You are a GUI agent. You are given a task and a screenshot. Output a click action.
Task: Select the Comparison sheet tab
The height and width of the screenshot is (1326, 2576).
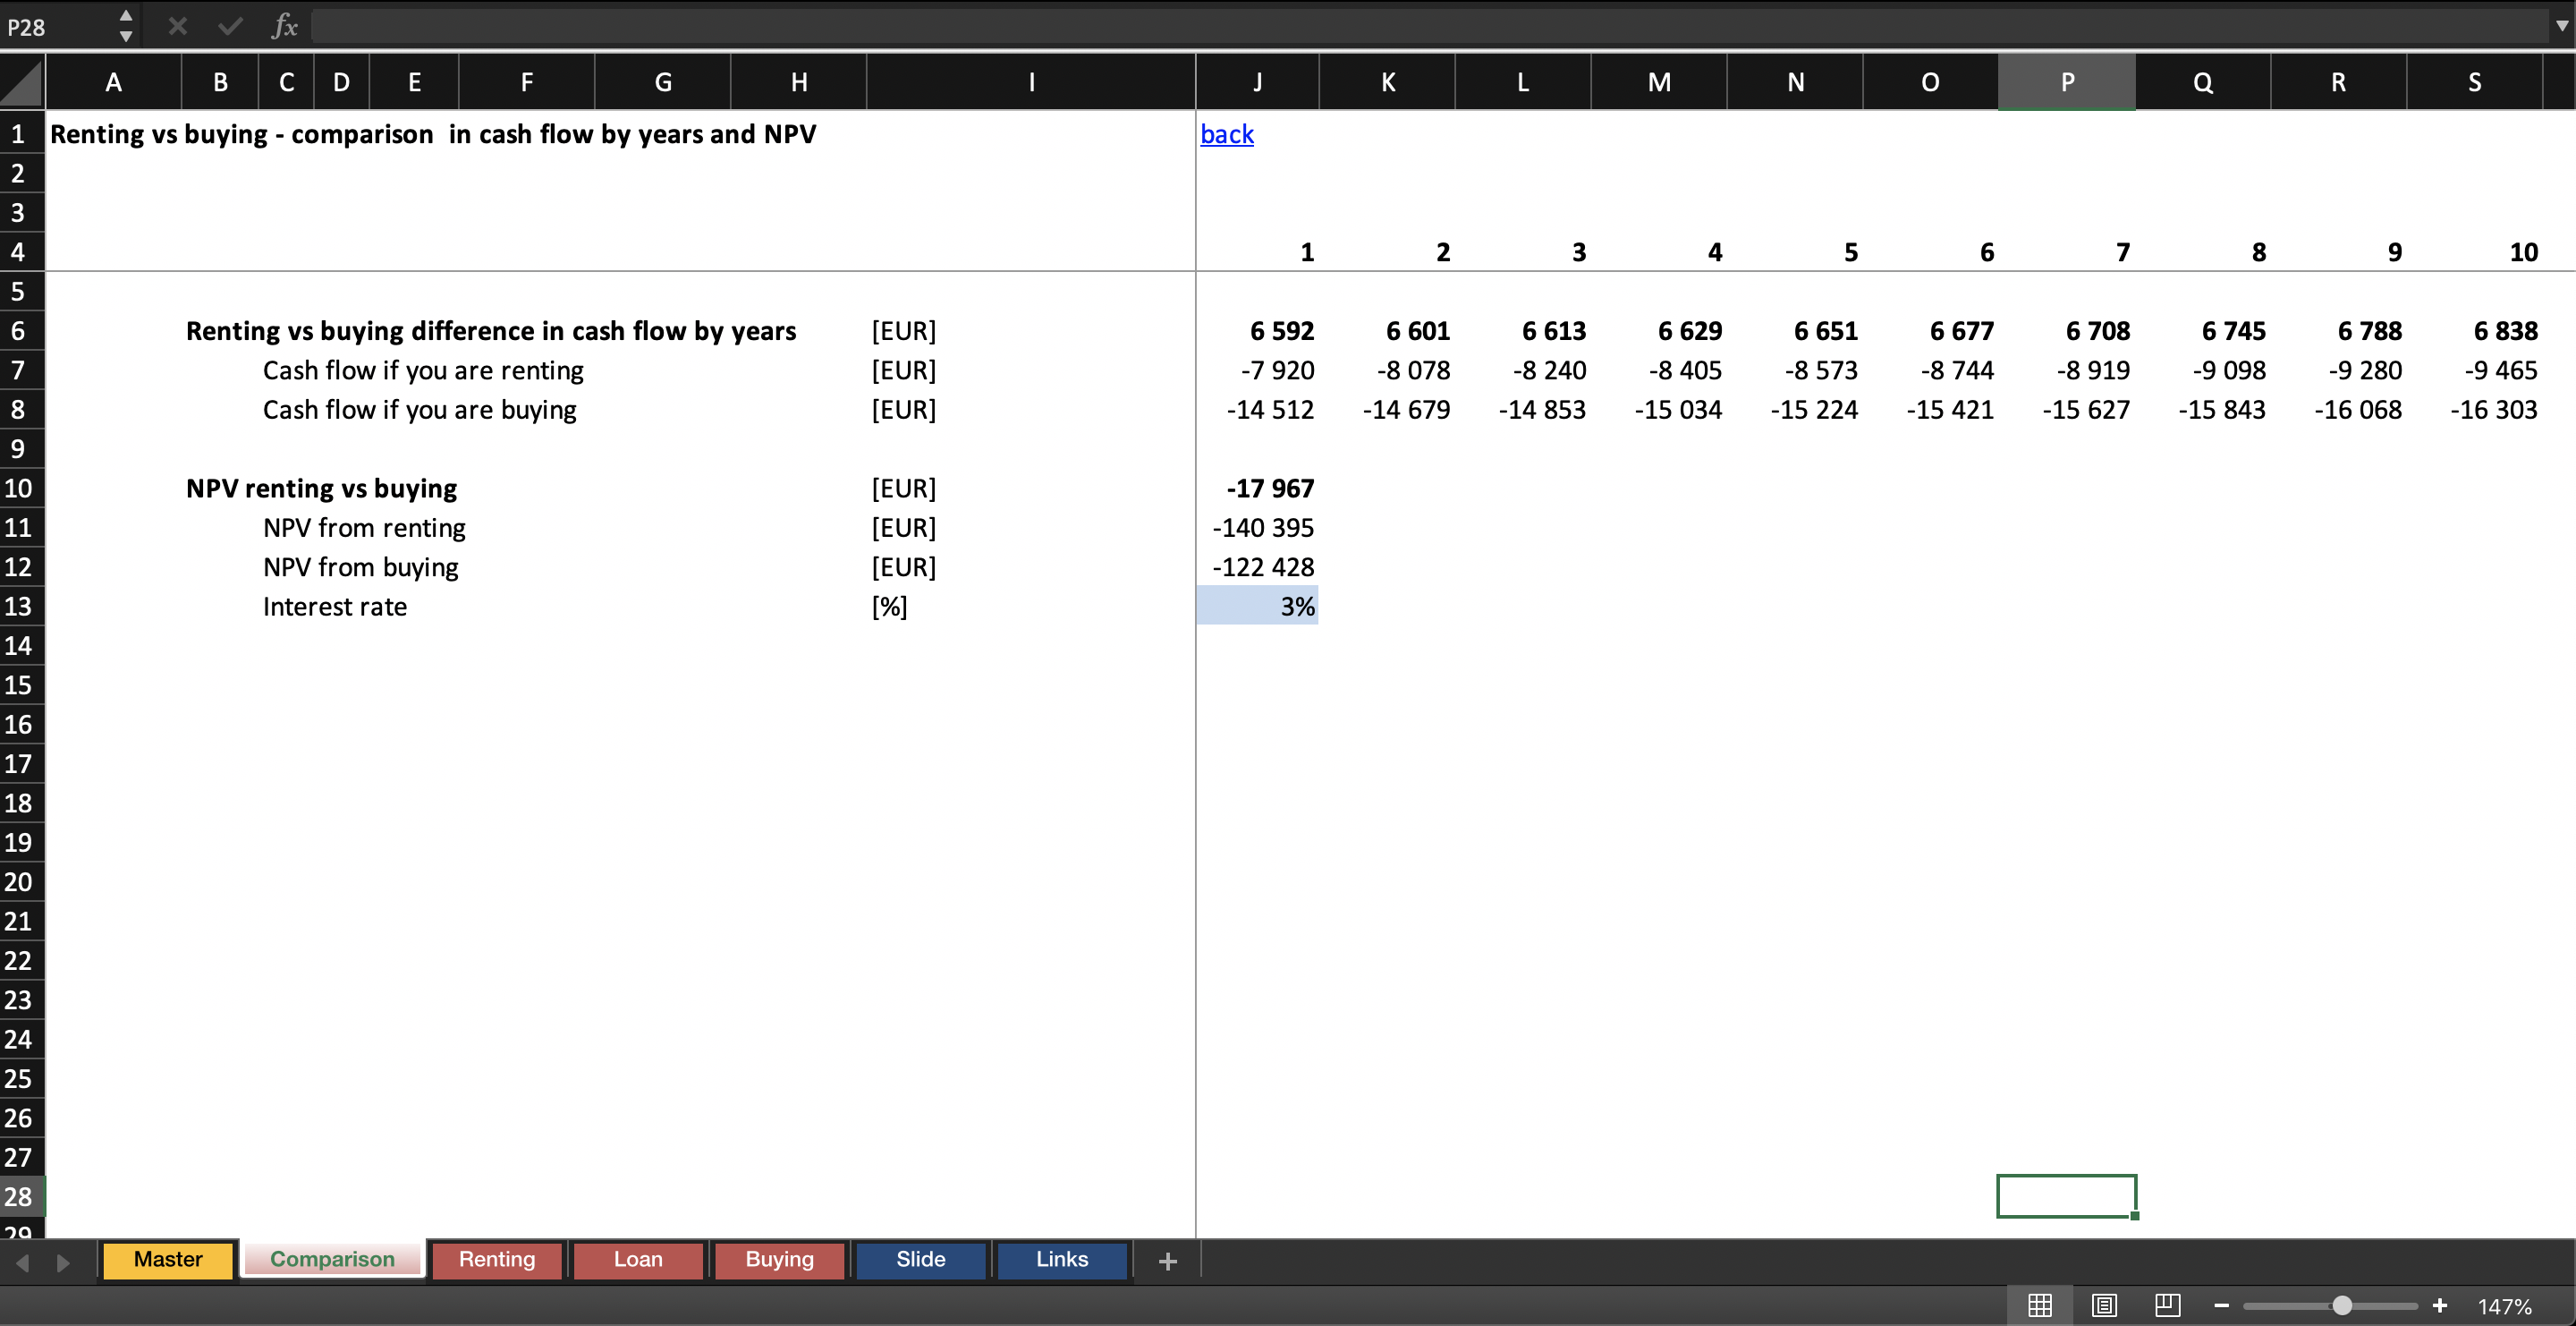[332, 1259]
